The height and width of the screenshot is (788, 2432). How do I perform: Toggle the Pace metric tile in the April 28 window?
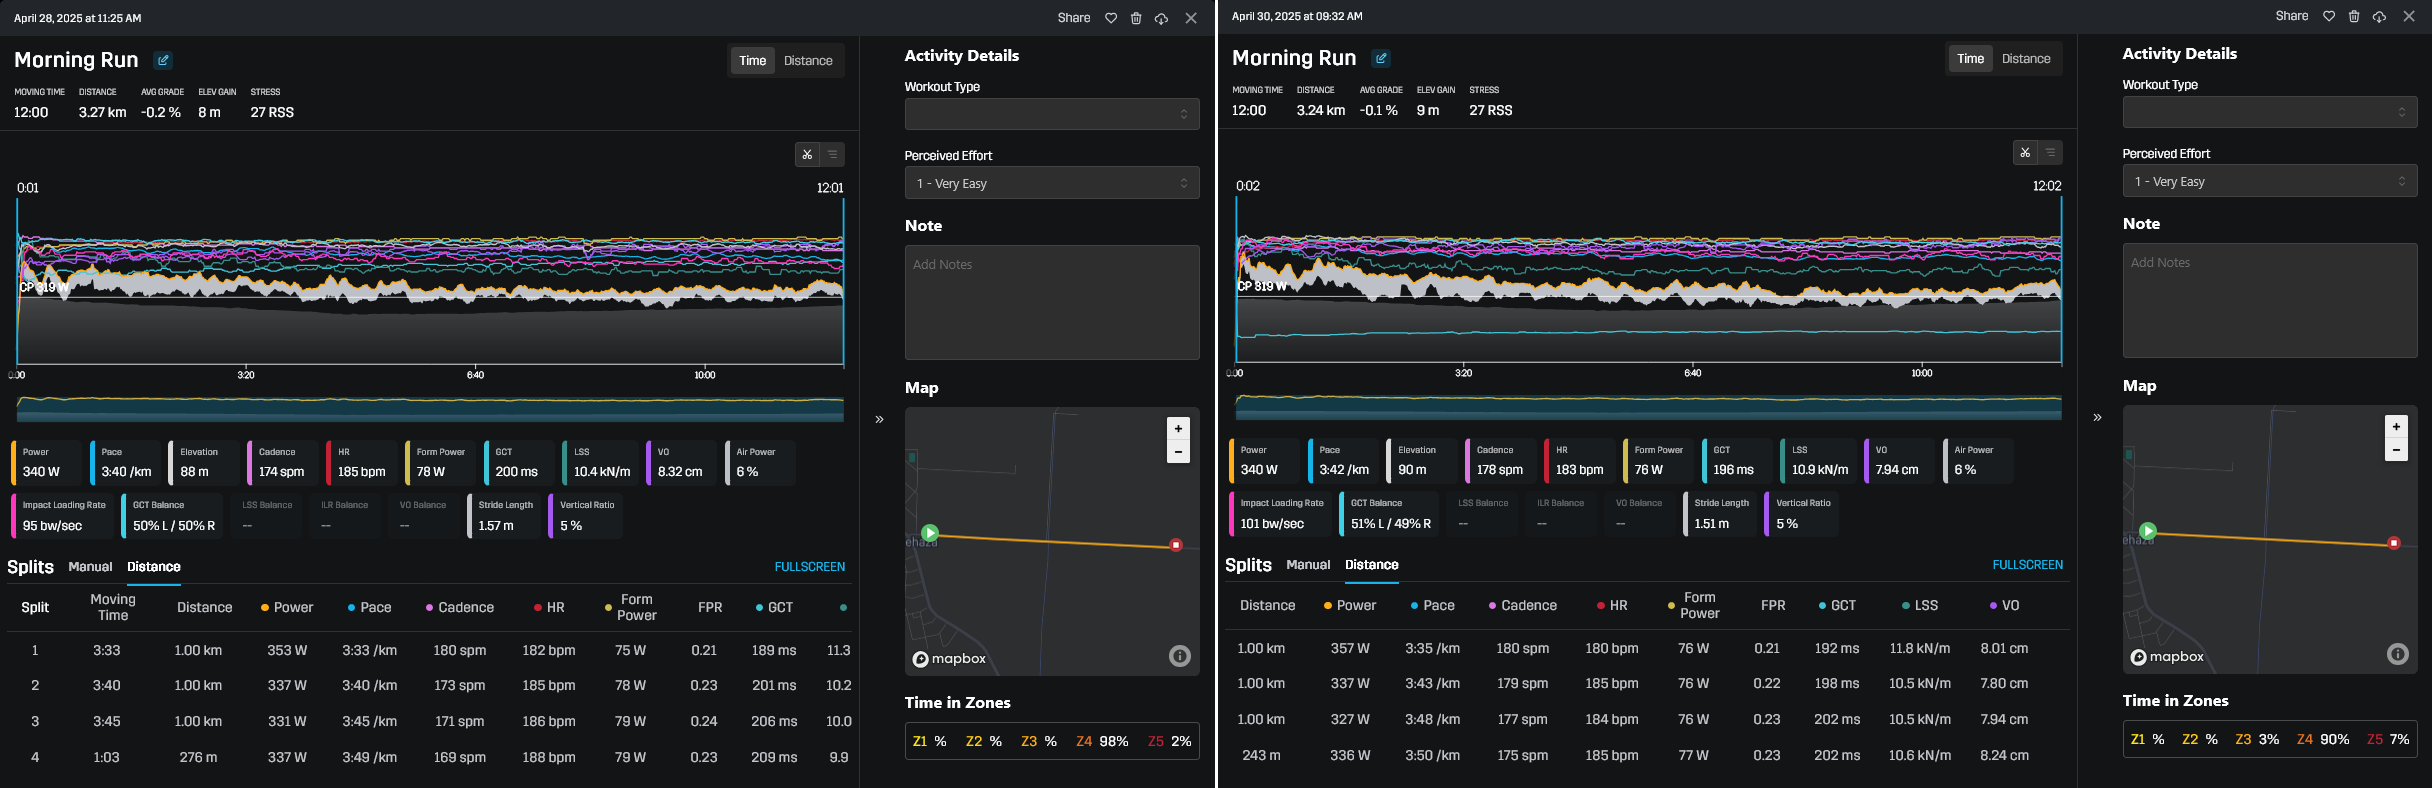(x=125, y=463)
